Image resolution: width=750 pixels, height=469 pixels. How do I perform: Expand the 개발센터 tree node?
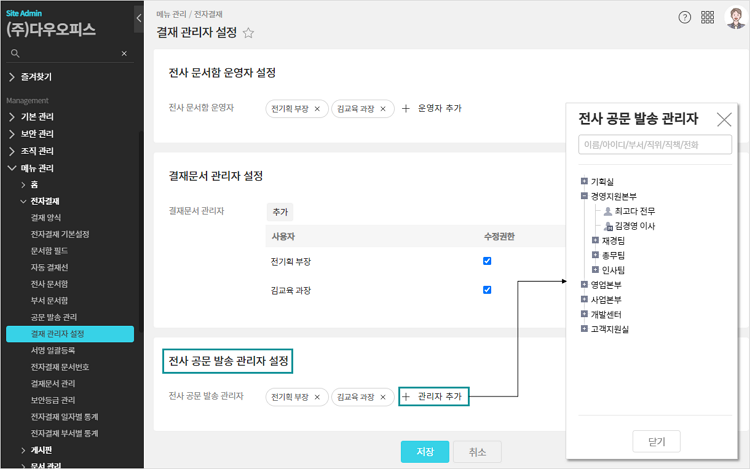584,314
